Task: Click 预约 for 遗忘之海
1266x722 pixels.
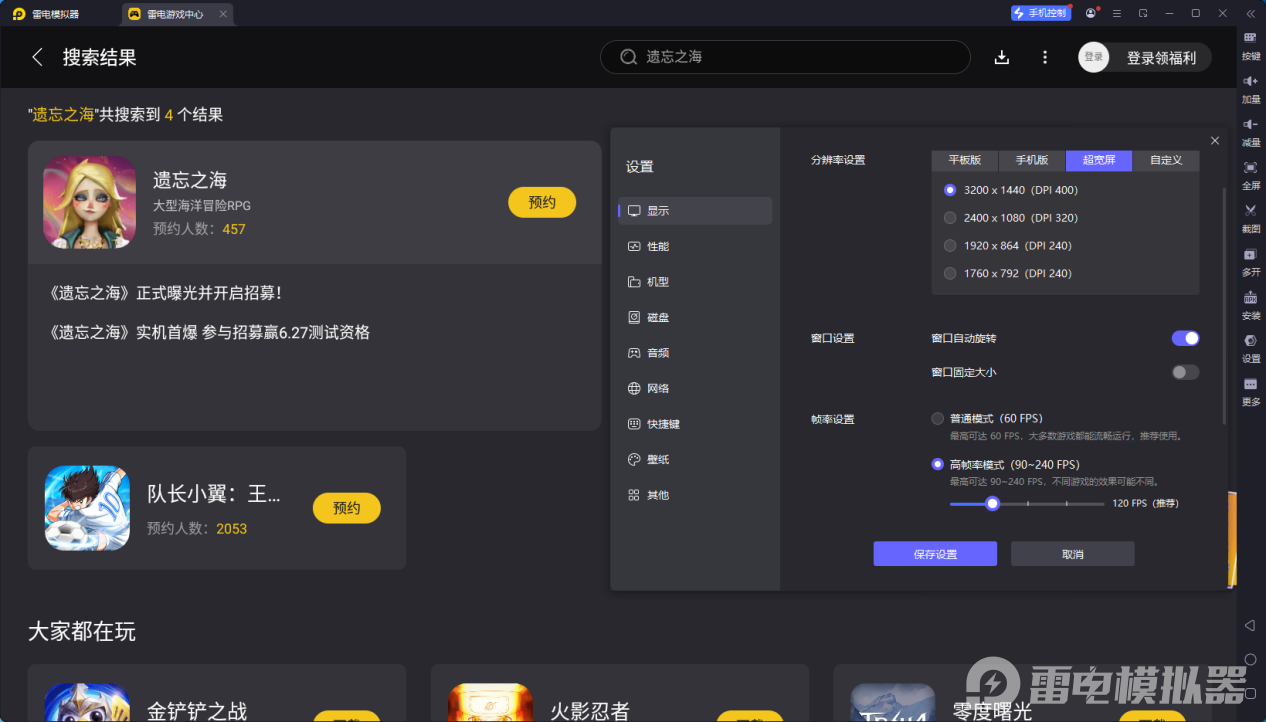Action: pos(542,202)
